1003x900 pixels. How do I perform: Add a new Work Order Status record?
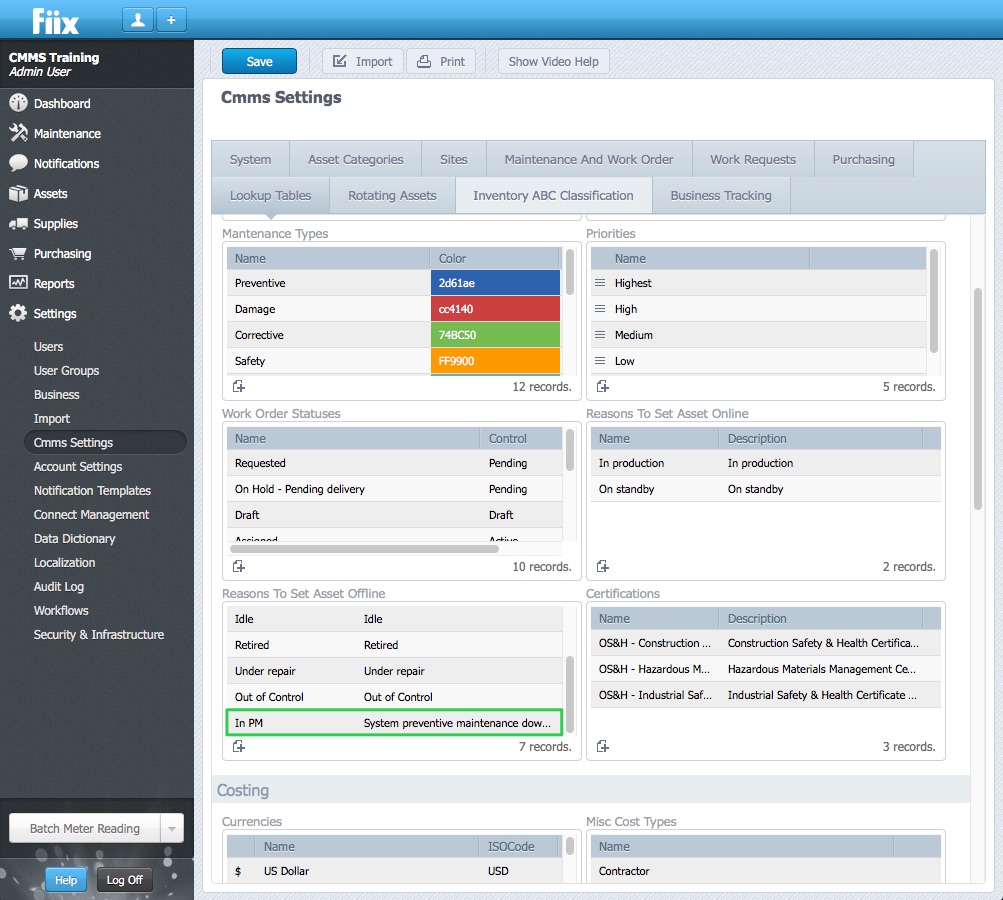(x=239, y=566)
